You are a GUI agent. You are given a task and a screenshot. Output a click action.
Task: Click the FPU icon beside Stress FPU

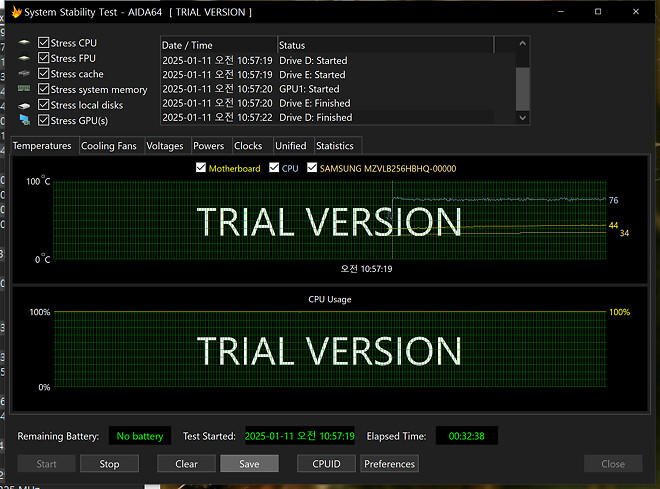pos(24,59)
